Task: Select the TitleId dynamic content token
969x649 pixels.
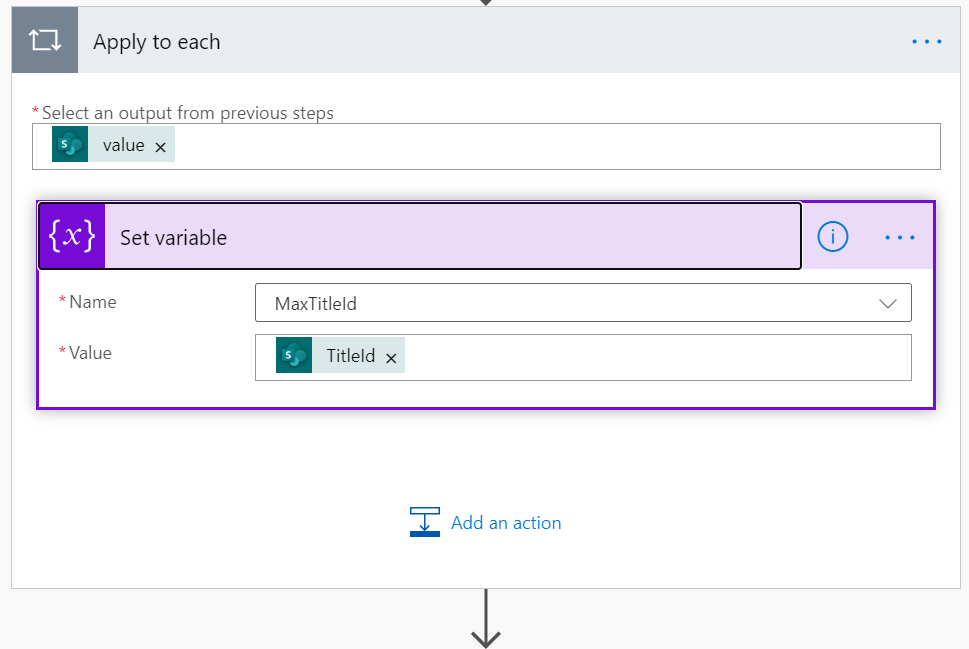Action: point(350,356)
